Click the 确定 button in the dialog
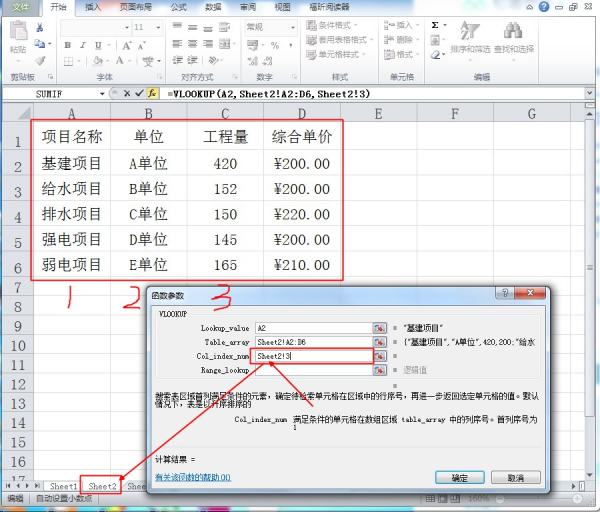 tap(460, 478)
